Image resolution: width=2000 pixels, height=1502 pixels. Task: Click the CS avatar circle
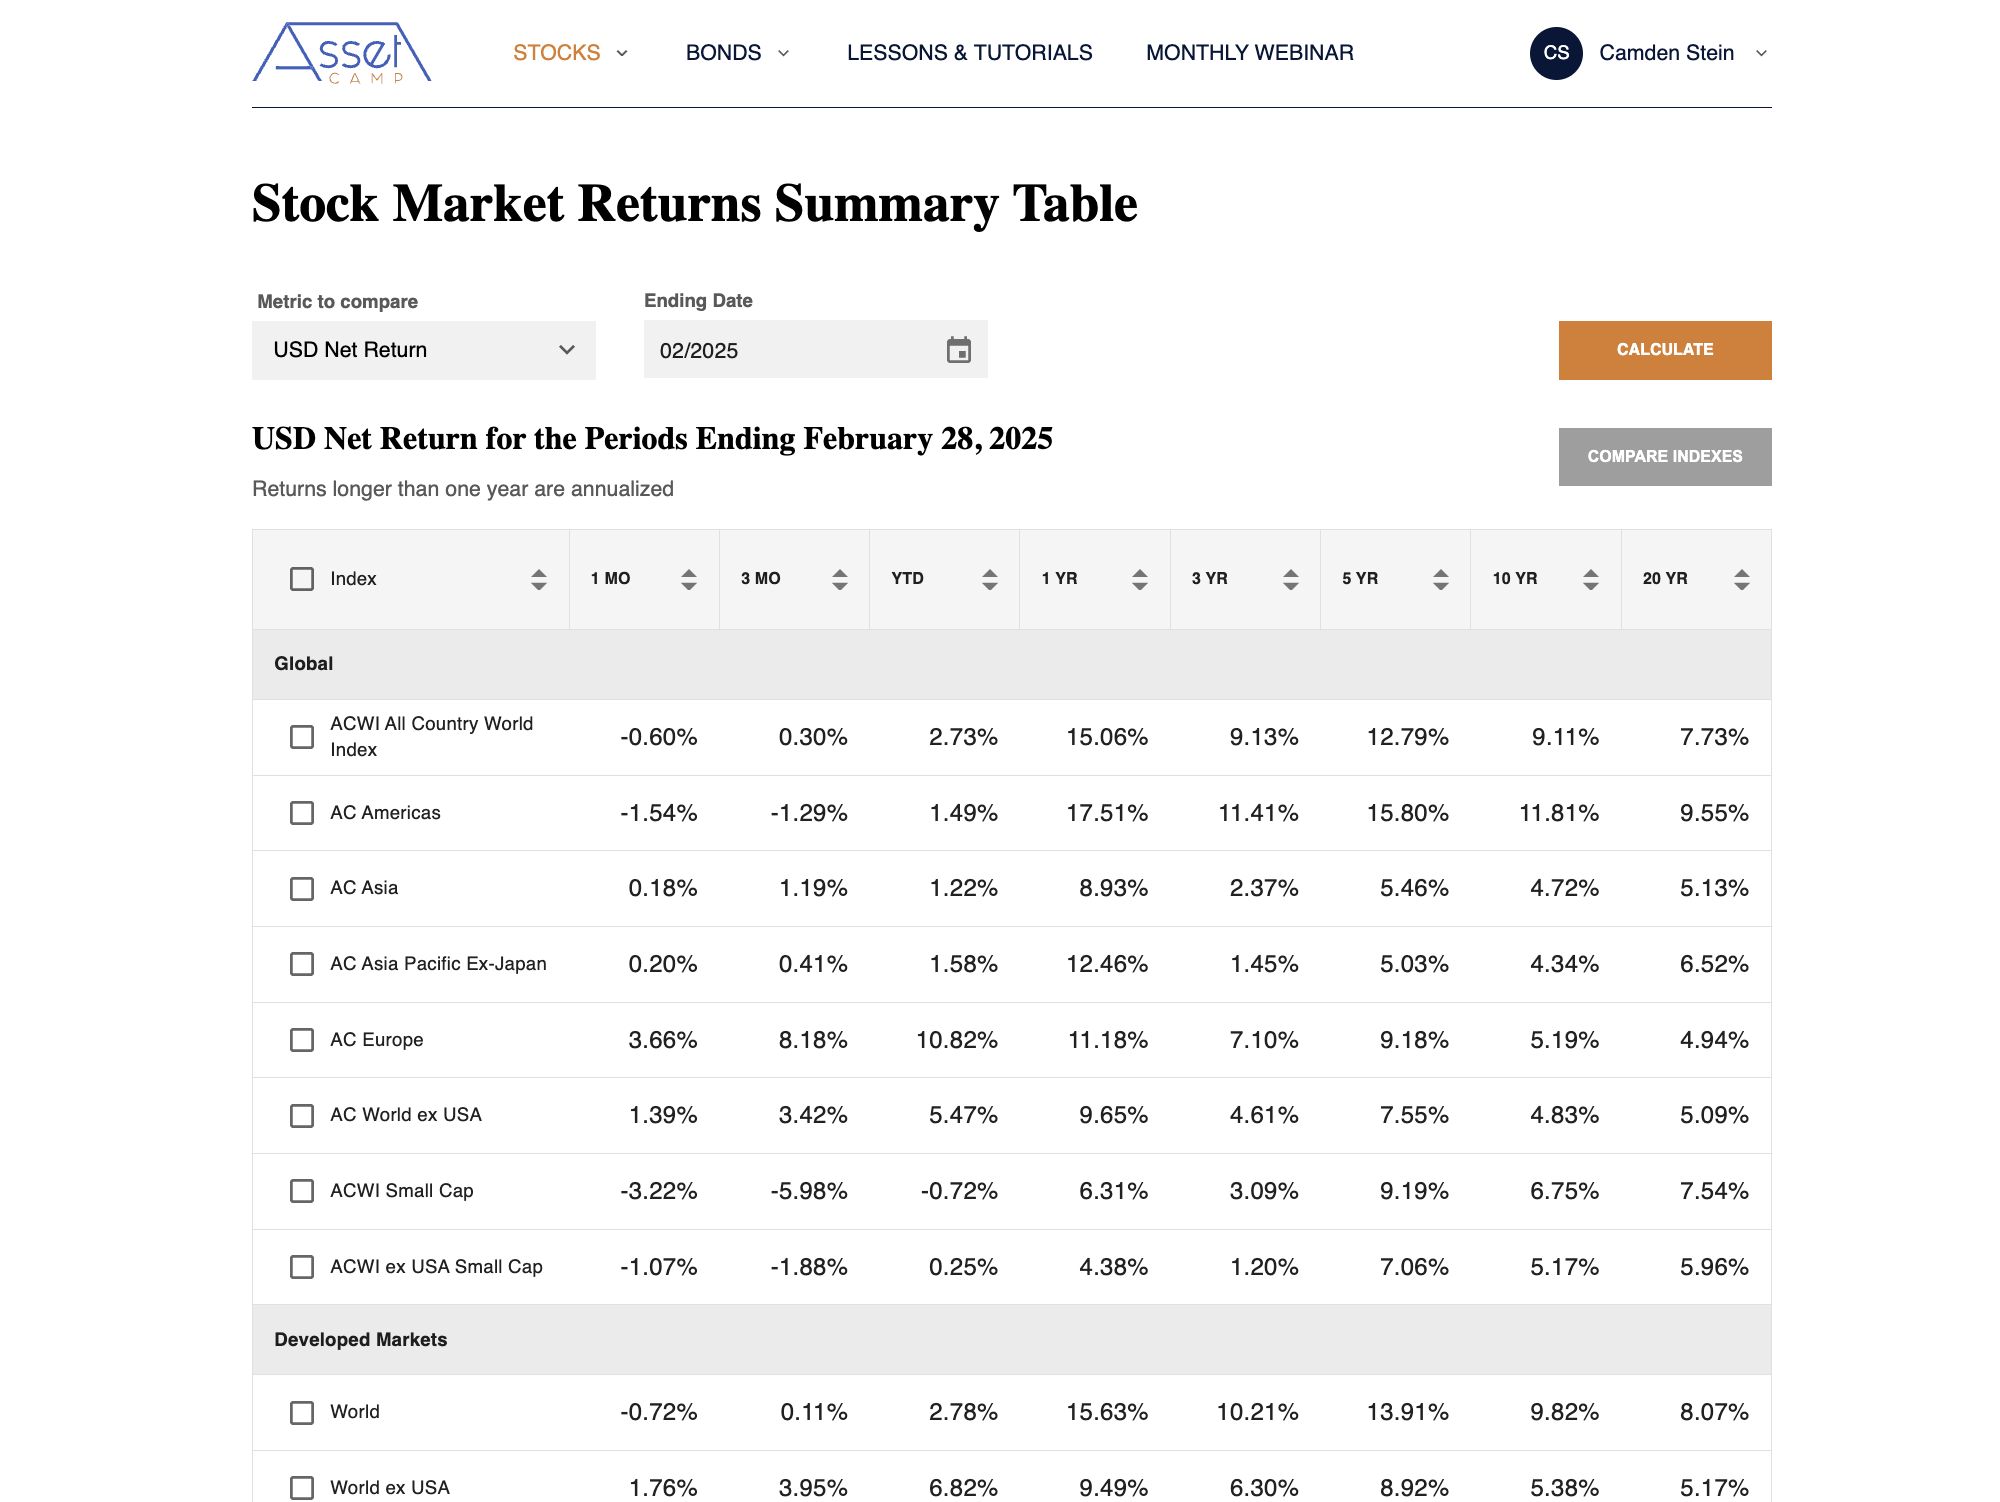point(1556,52)
